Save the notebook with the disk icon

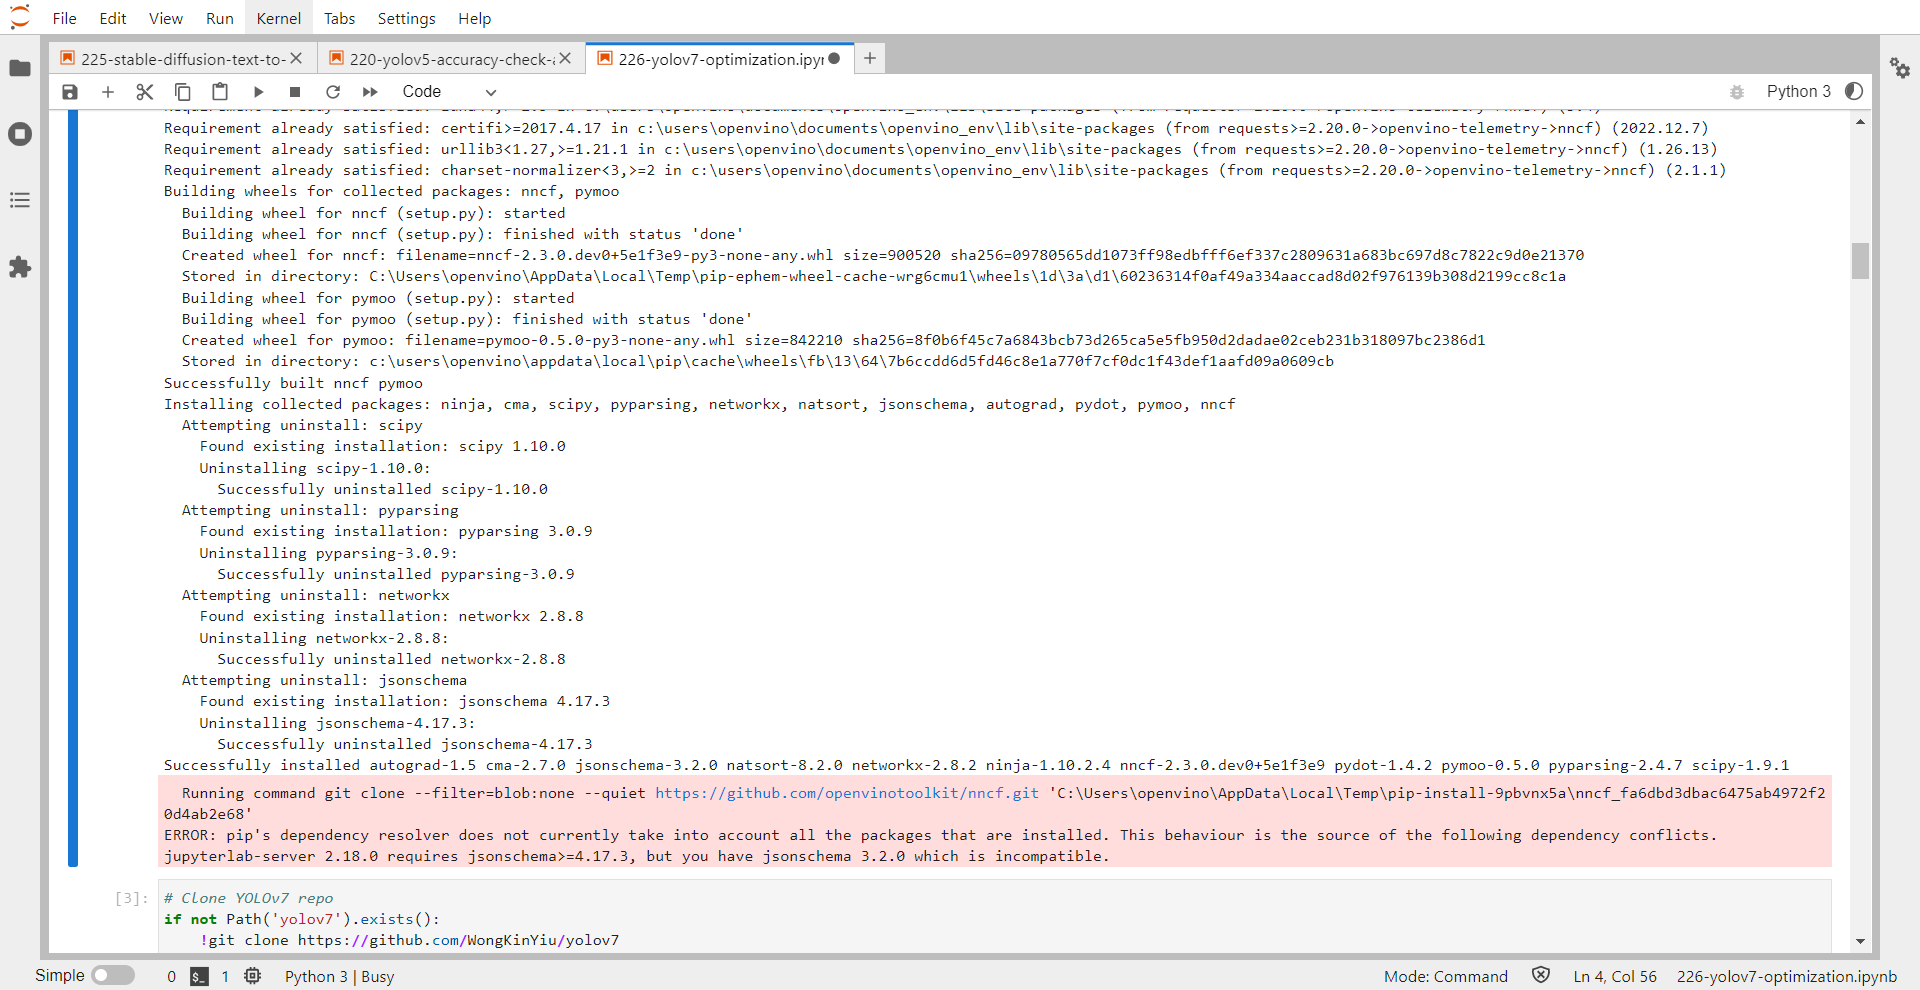69,91
